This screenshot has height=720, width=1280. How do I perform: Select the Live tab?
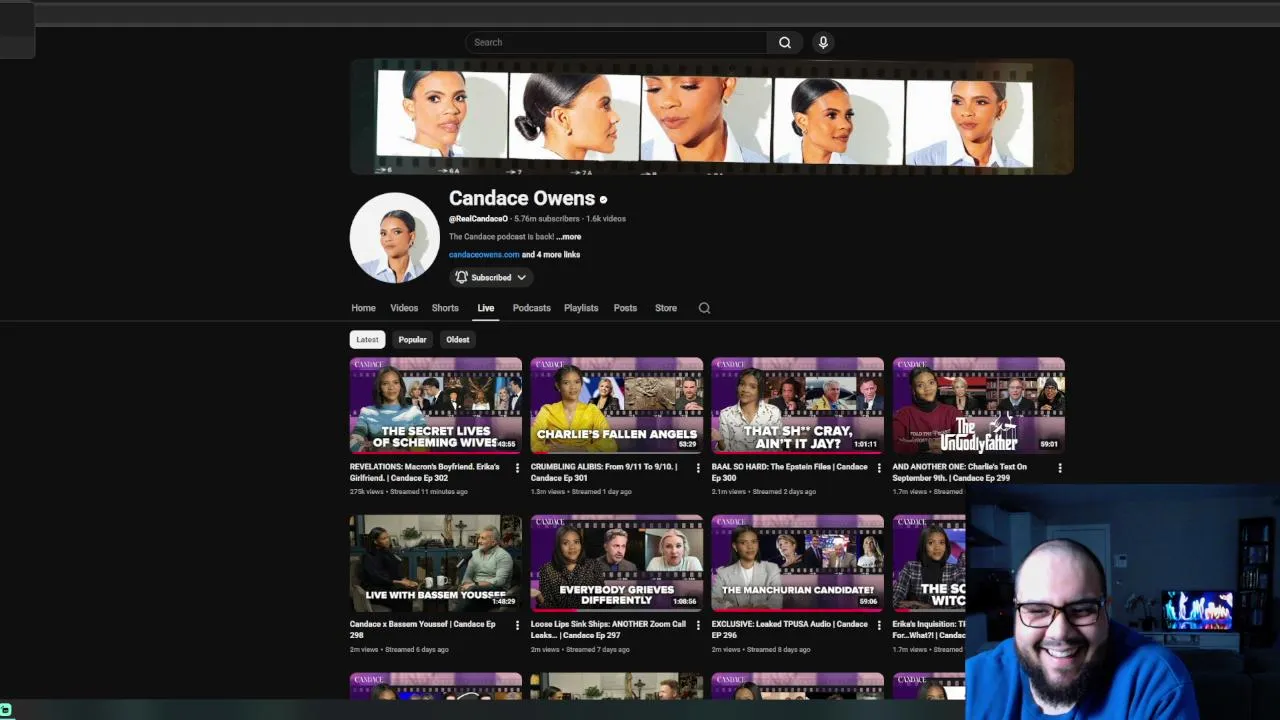click(x=486, y=308)
